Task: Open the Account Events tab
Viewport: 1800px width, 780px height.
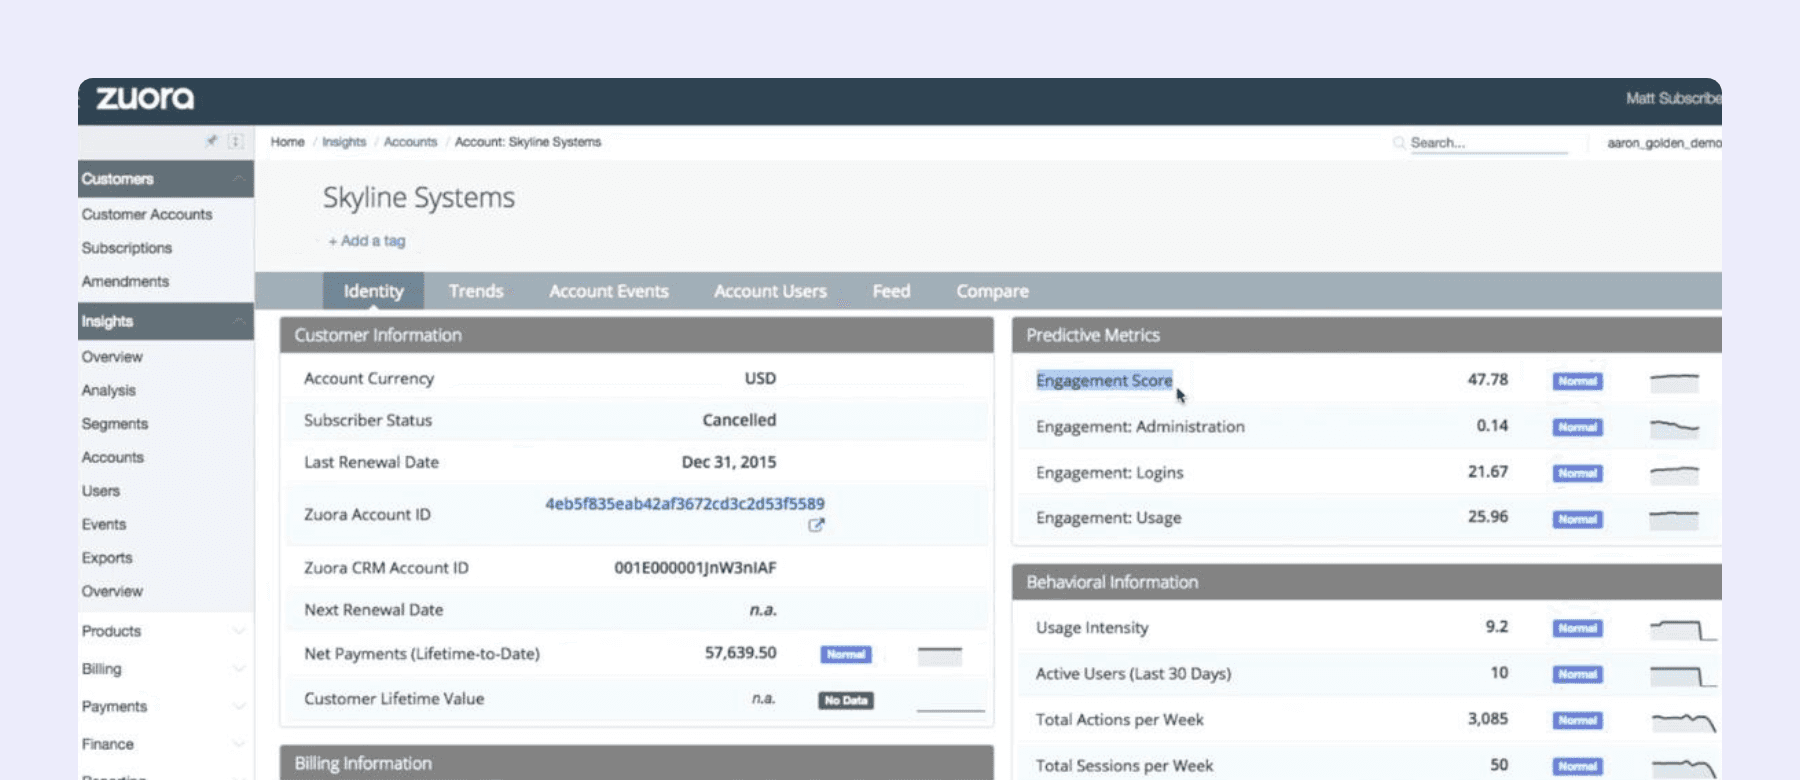Action: [x=608, y=291]
